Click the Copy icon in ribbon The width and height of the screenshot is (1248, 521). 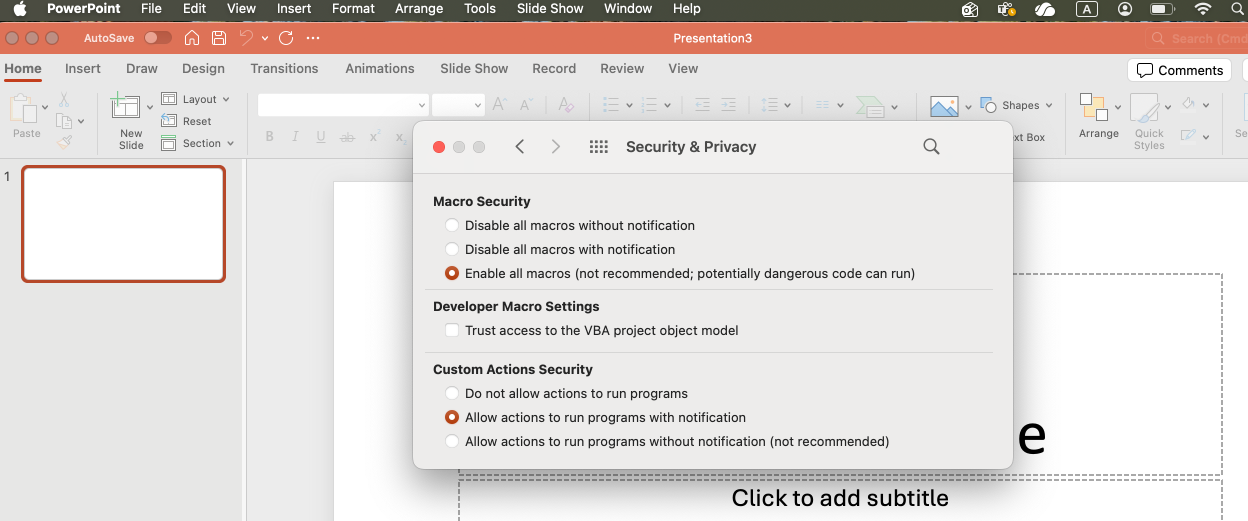point(64,121)
